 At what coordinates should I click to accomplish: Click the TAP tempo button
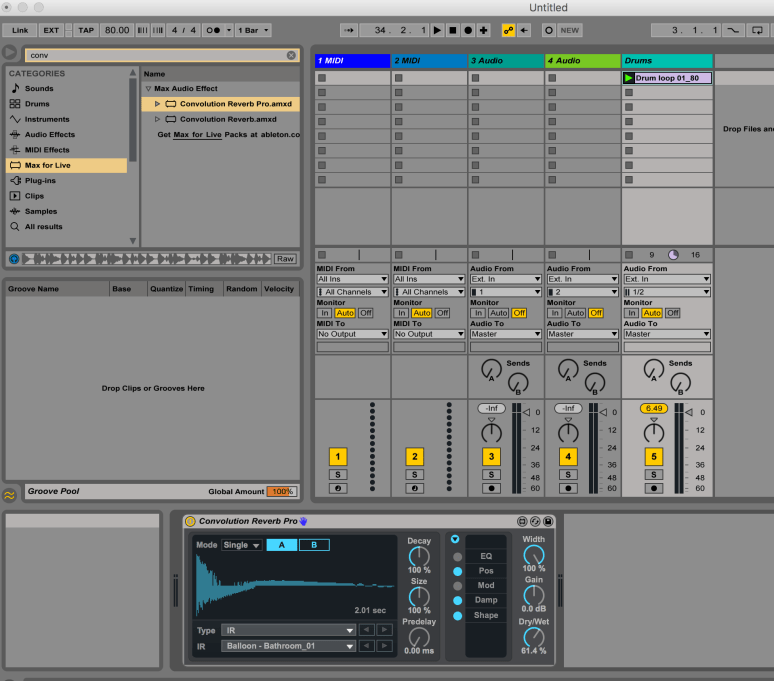[86, 30]
